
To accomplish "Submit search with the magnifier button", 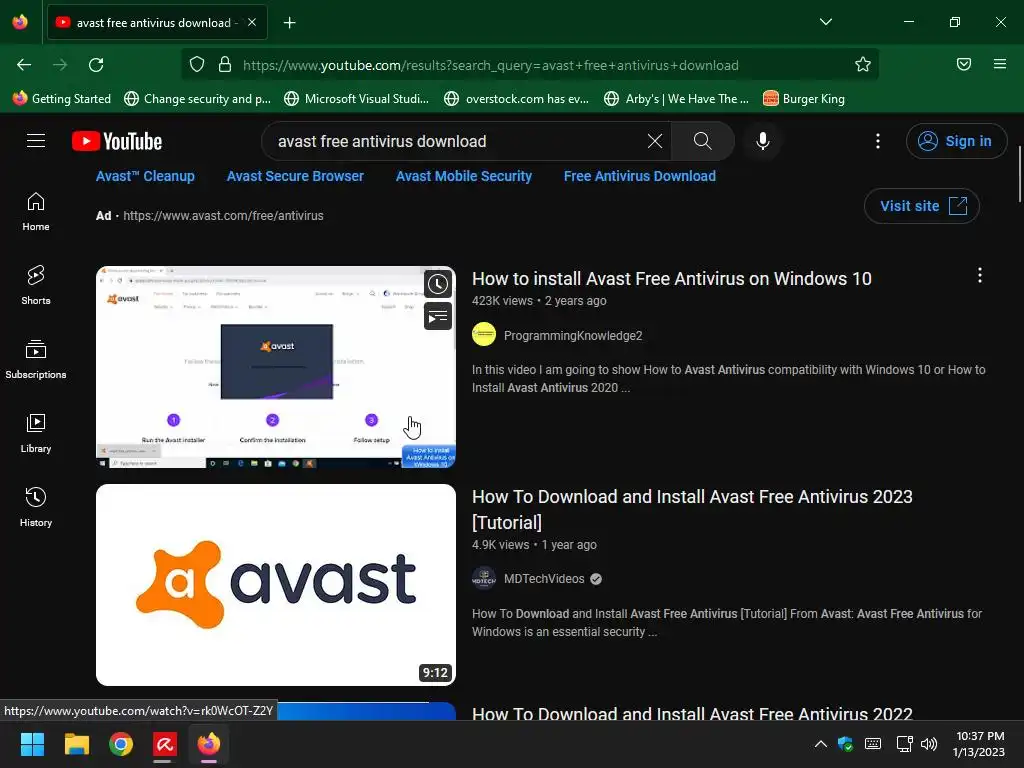I will pos(703,141).
